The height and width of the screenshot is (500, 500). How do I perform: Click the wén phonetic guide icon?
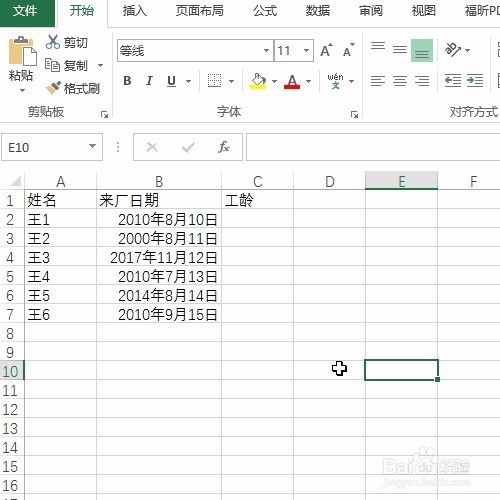click(335, 81)
